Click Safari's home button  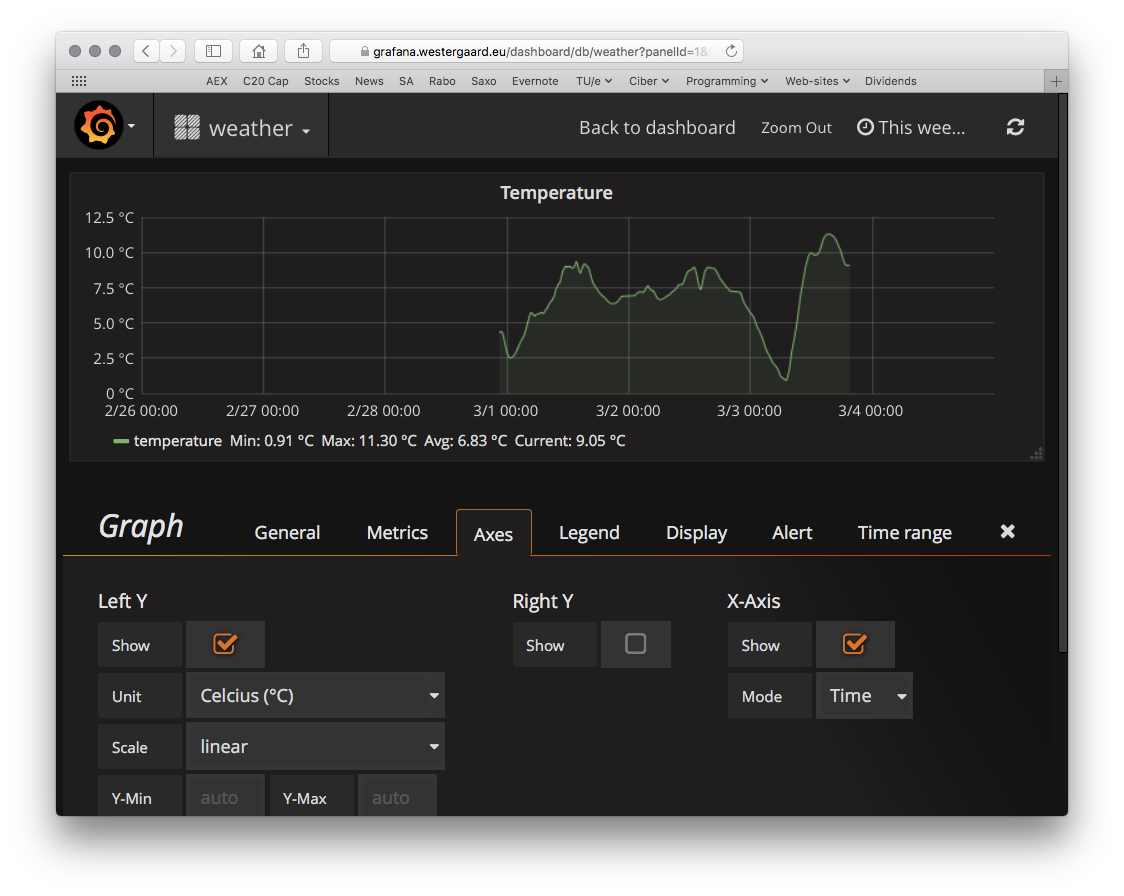[259, 51]
